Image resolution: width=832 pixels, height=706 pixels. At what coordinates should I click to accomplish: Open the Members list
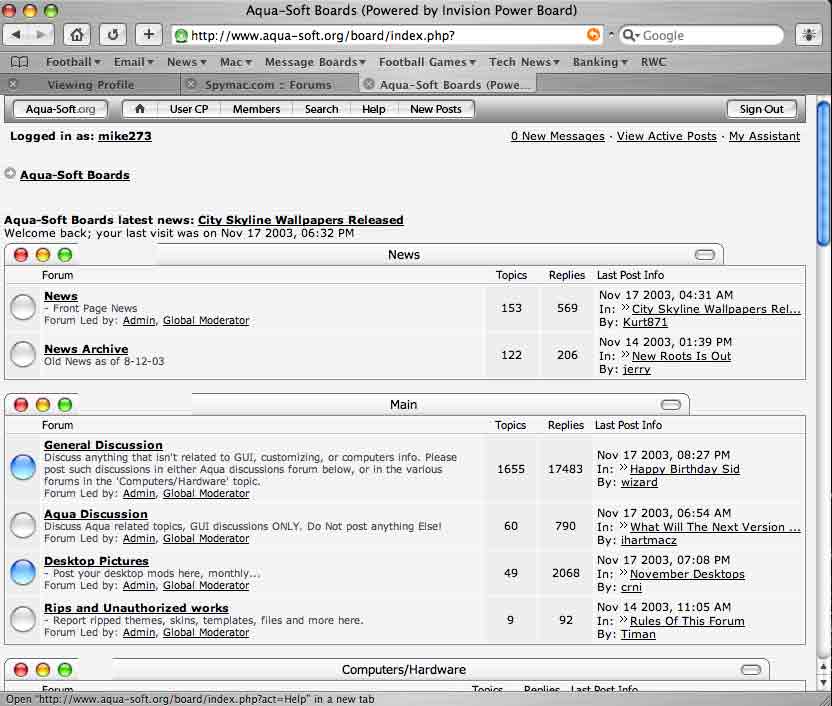pos(256,109)
